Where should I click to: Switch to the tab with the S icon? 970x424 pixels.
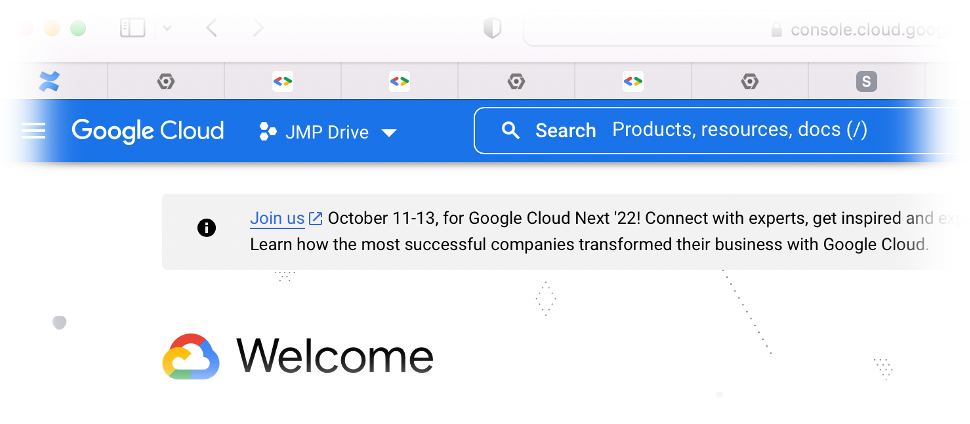866,82
